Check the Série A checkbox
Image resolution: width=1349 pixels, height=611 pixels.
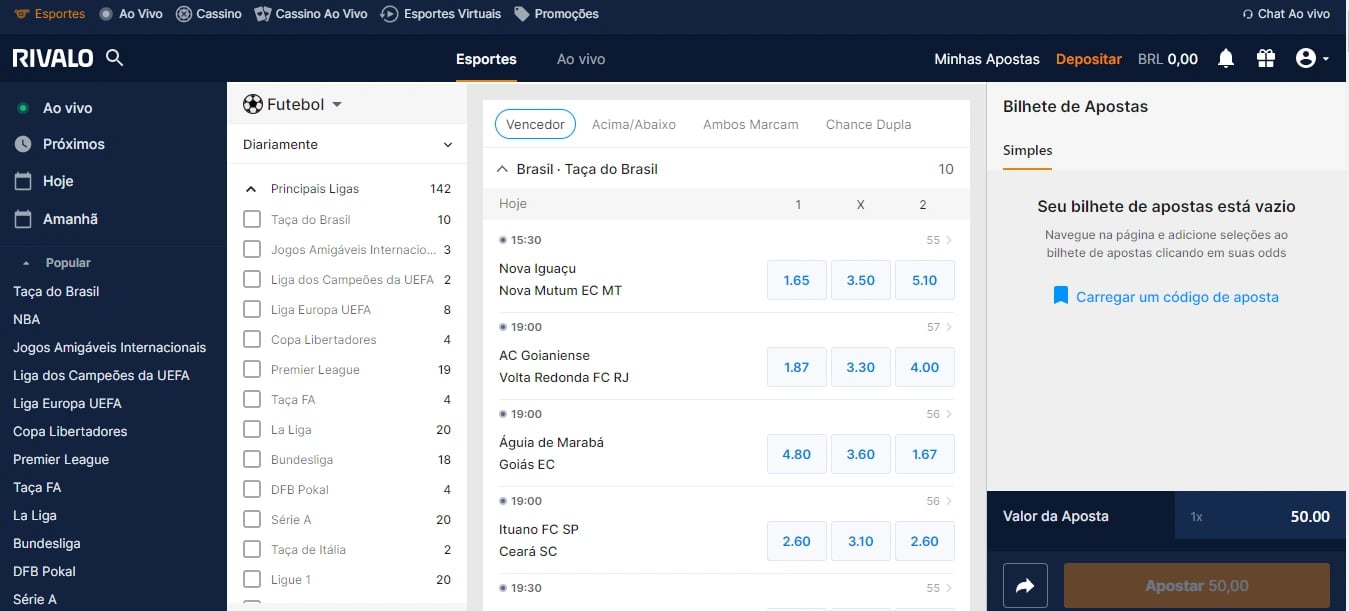click(252, 519)
